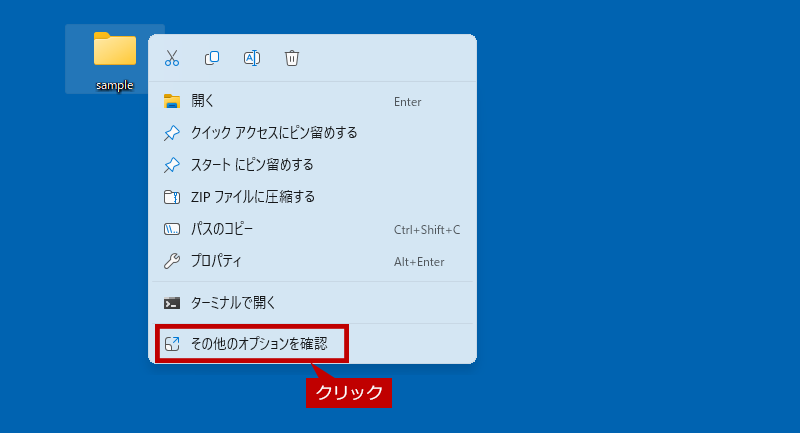Click その他のオプションを確認
This screenshot has height=433, width=800.
coord(312,344)
